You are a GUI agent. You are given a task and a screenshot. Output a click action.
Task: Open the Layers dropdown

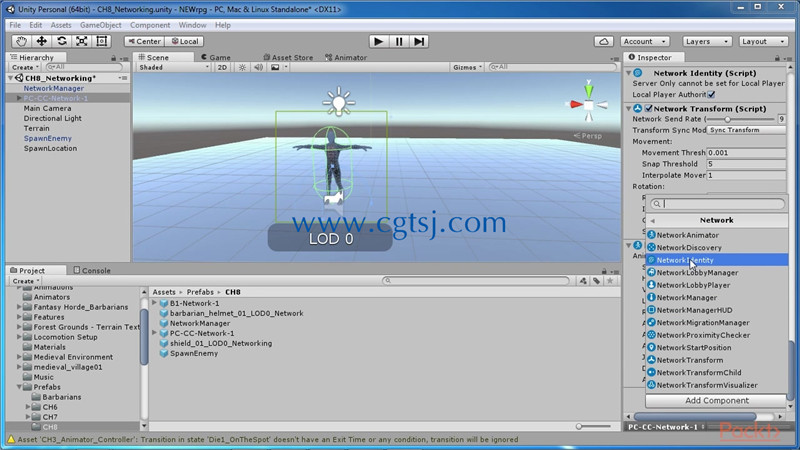[x=707, y=41]
